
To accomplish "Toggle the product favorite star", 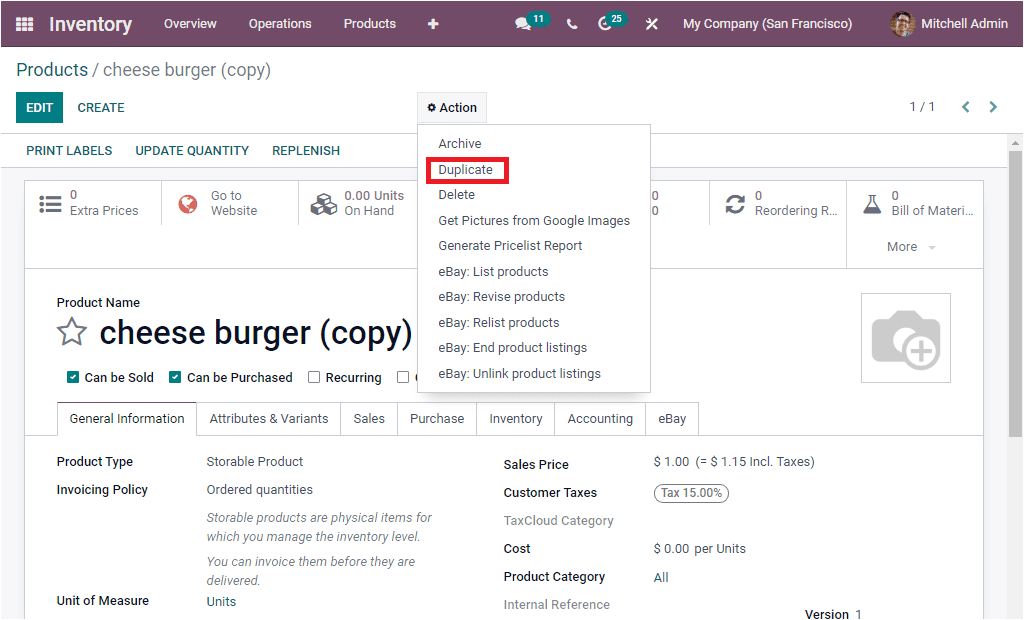I will (x=71, y=331).
